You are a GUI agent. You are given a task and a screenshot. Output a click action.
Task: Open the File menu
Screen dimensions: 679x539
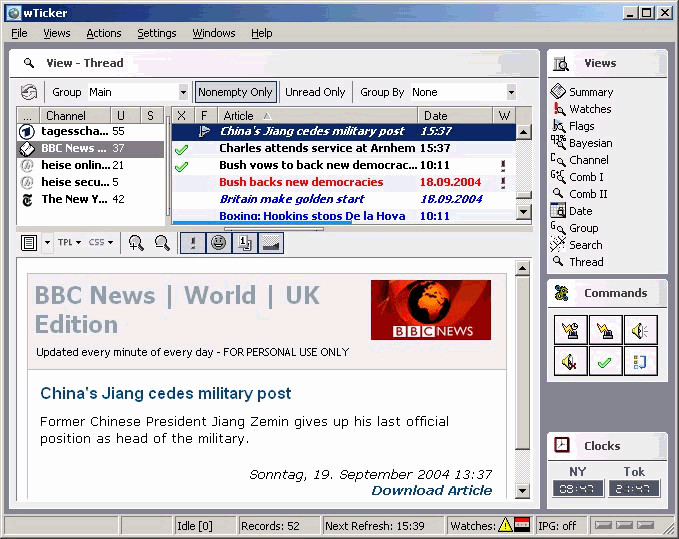pos(19,33)
